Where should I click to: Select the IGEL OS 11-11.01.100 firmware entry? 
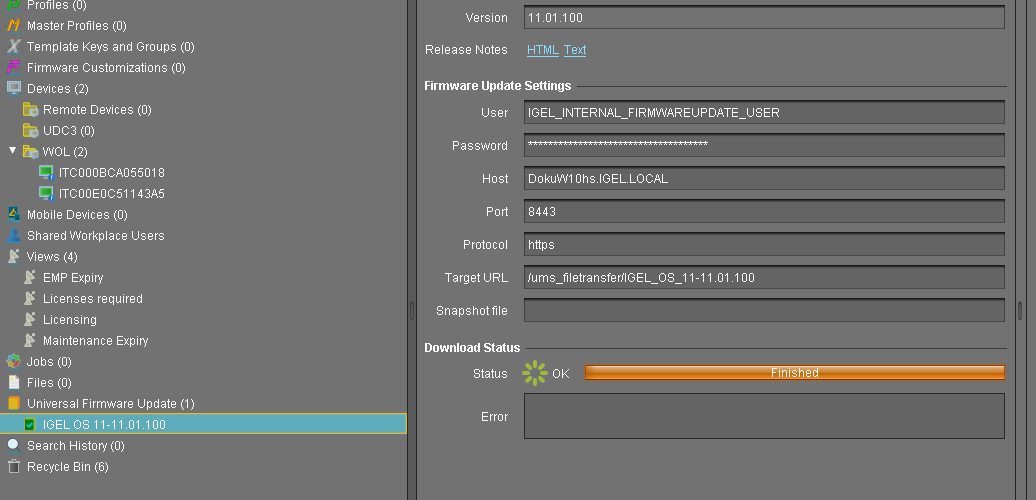pos(104,425)
